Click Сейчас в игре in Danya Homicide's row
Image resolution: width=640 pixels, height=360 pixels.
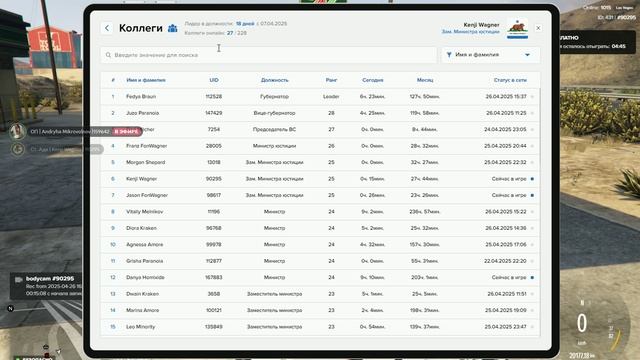click(x=509, y=278)
